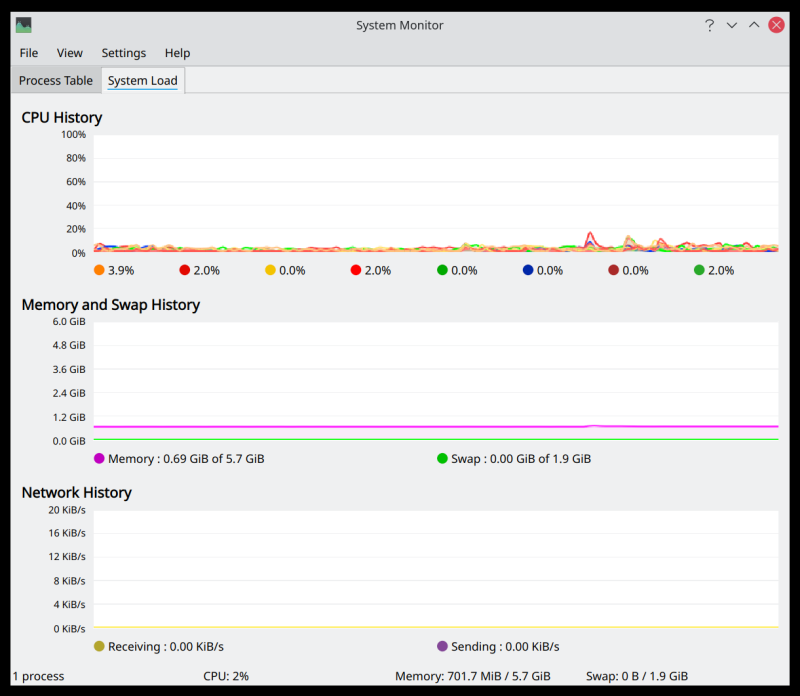Open the Help menu
The height and width of the screenshot is (696, 800).
point(177,53)
